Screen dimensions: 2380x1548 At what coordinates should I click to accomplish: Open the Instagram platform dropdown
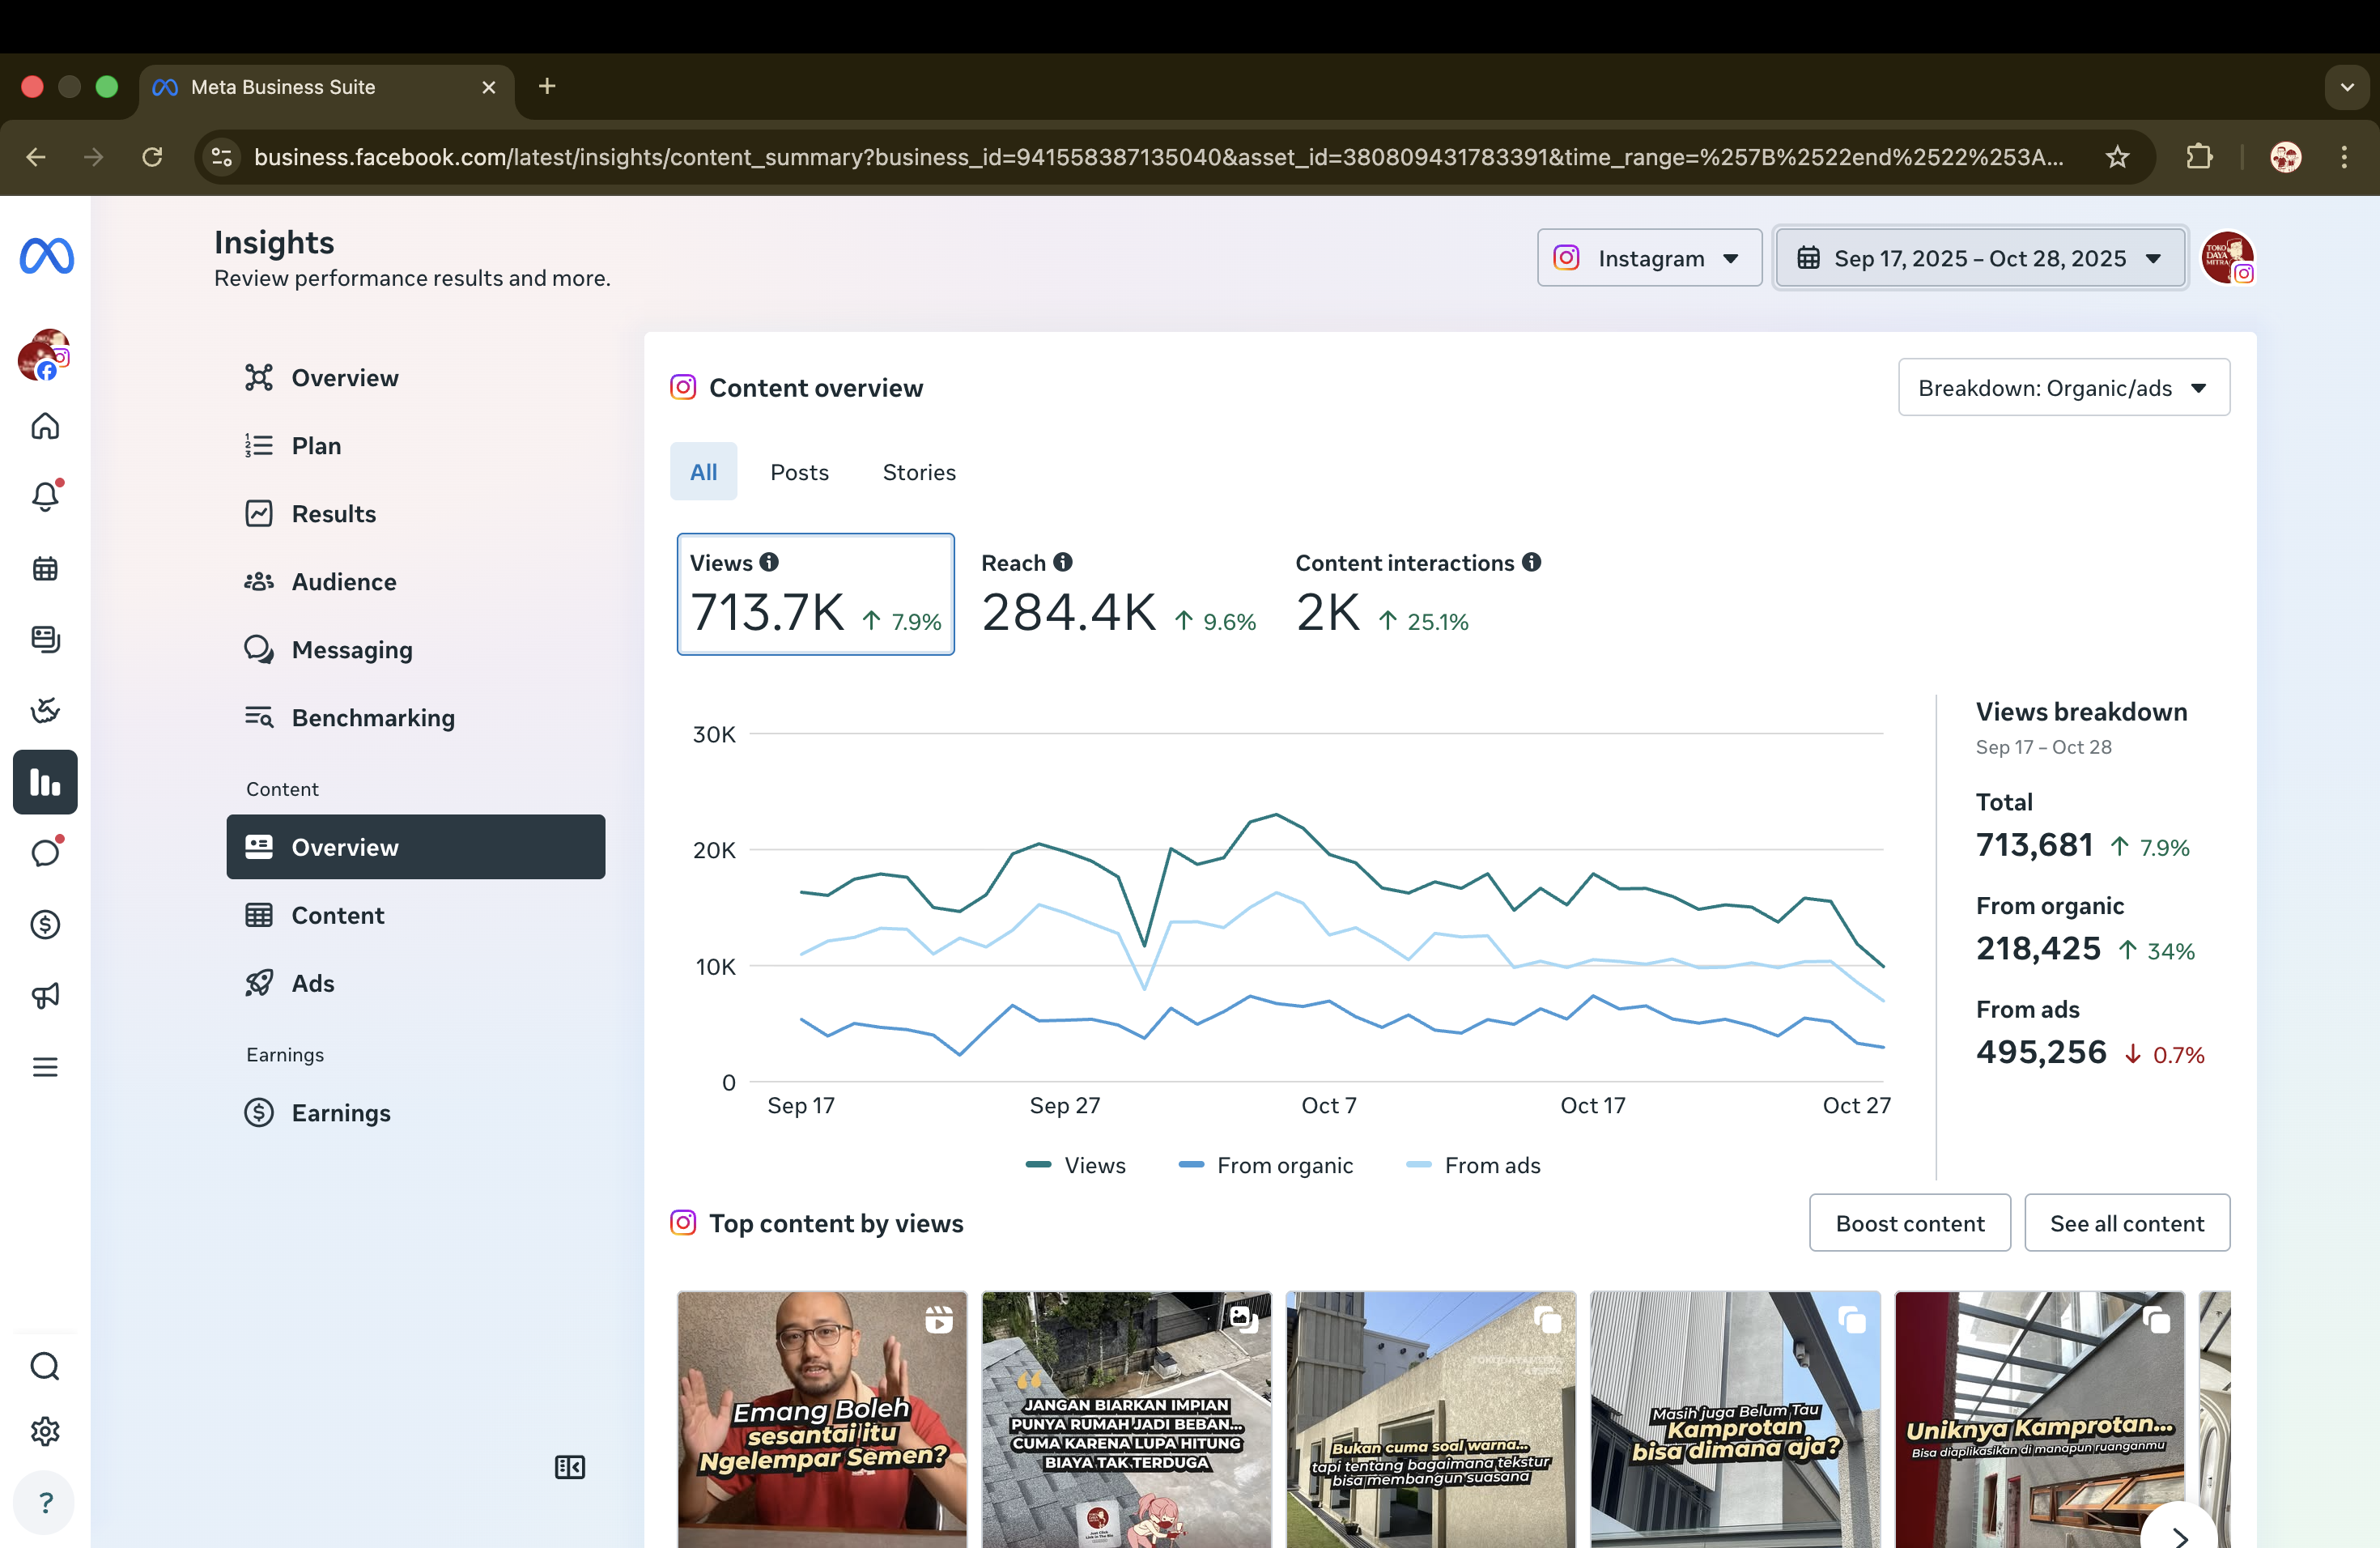pyautogui.click(x=1649, y=258)
